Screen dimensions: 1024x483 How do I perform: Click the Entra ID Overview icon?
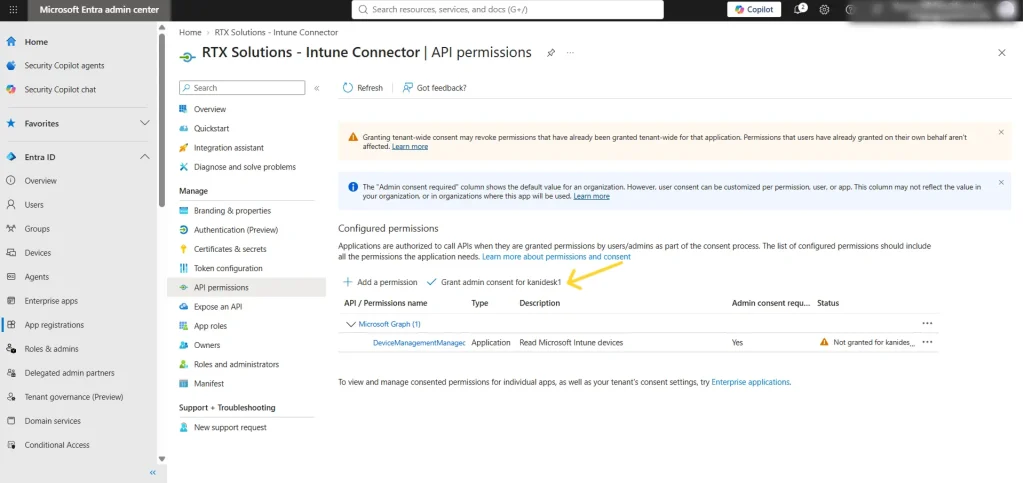(10, 181)
